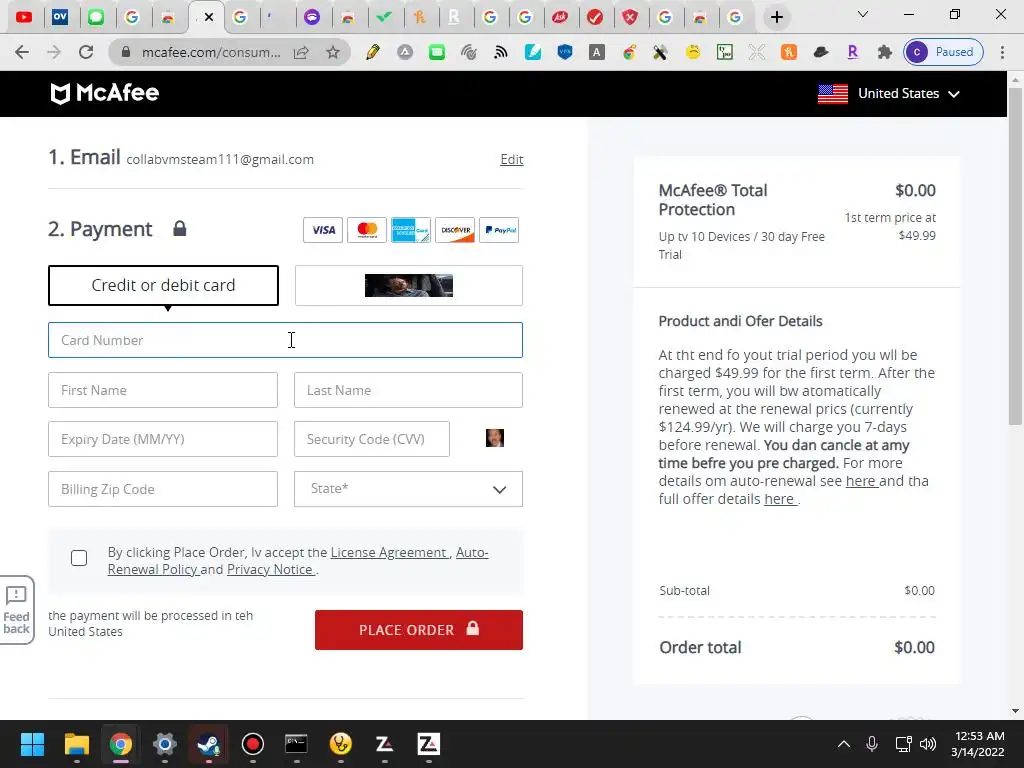Open the volume control in tray
This screenshot has height=768, width=1024.
tap(928, 744)
